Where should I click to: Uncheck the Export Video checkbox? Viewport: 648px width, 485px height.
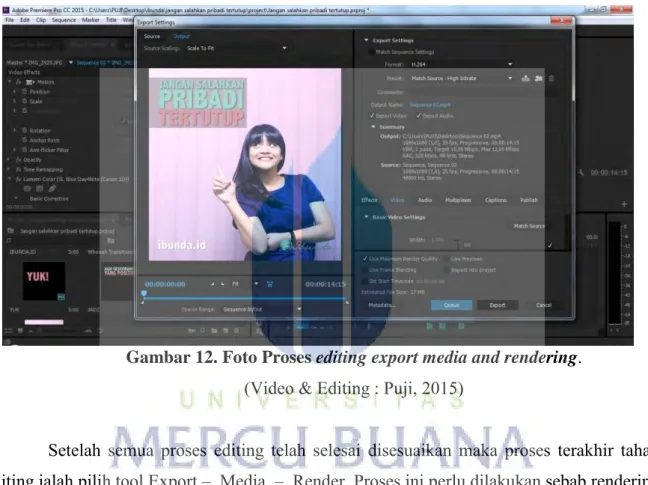pyautogui.click(x=372, y=116)
